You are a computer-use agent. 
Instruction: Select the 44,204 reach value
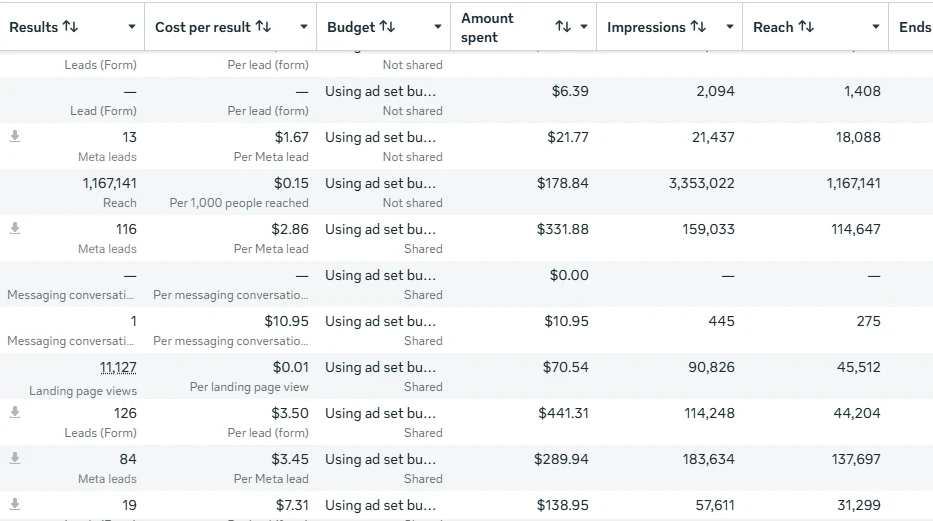(857, 413)
